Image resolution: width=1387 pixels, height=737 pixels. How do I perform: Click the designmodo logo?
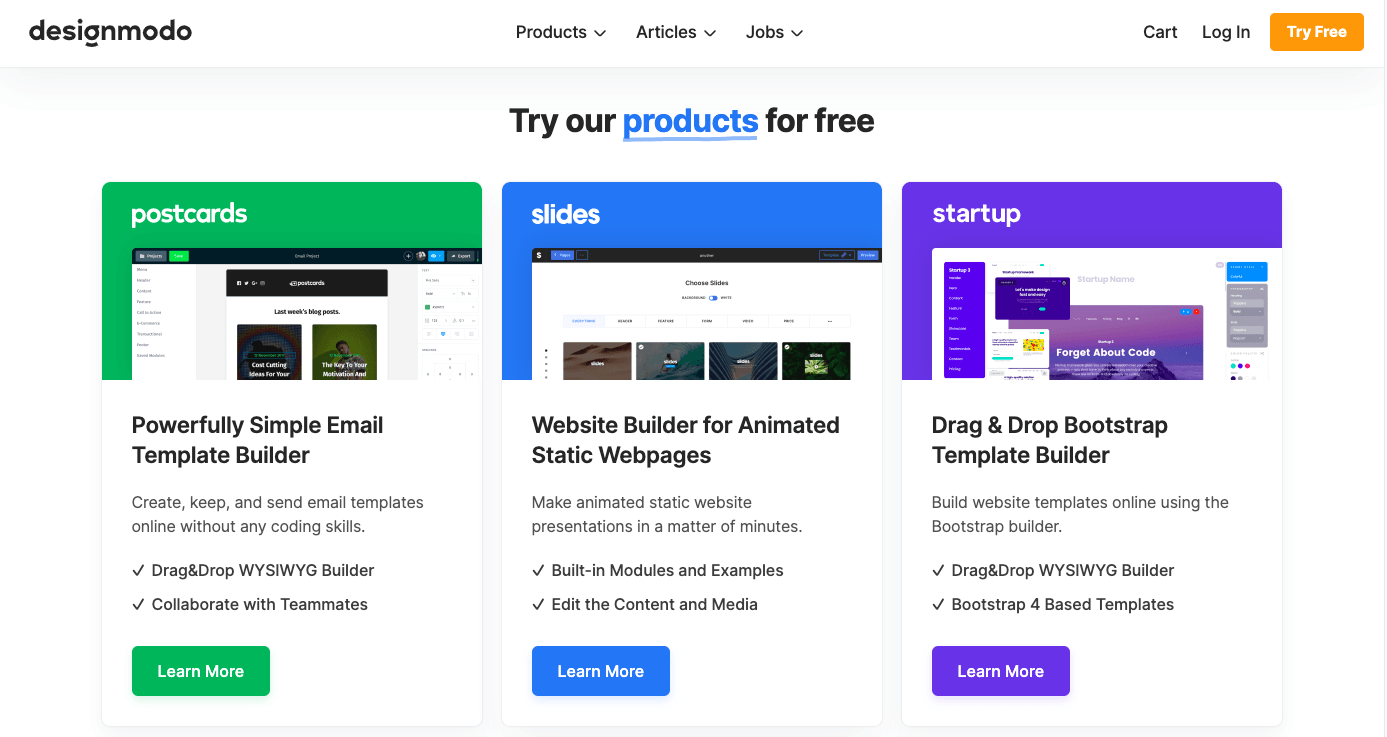pos(110,32)
